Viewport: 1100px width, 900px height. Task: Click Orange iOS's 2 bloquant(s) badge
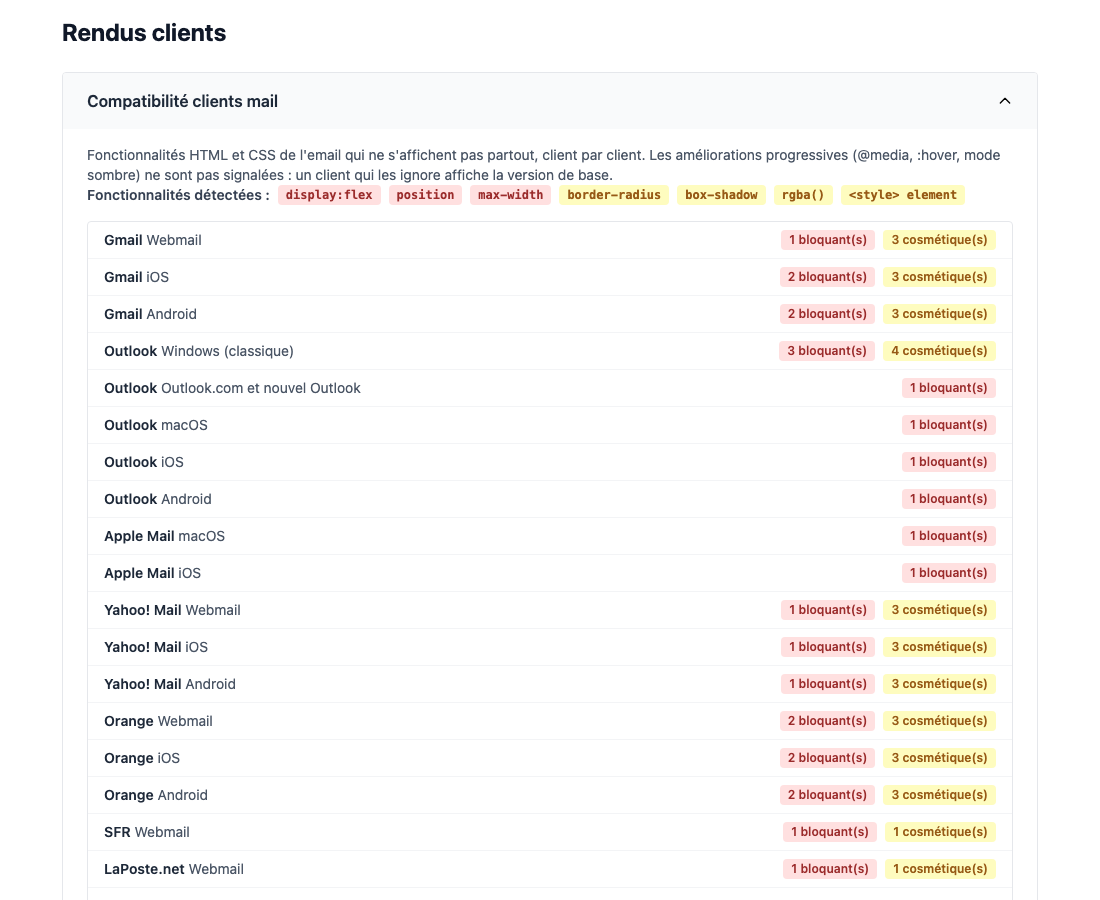827,758
